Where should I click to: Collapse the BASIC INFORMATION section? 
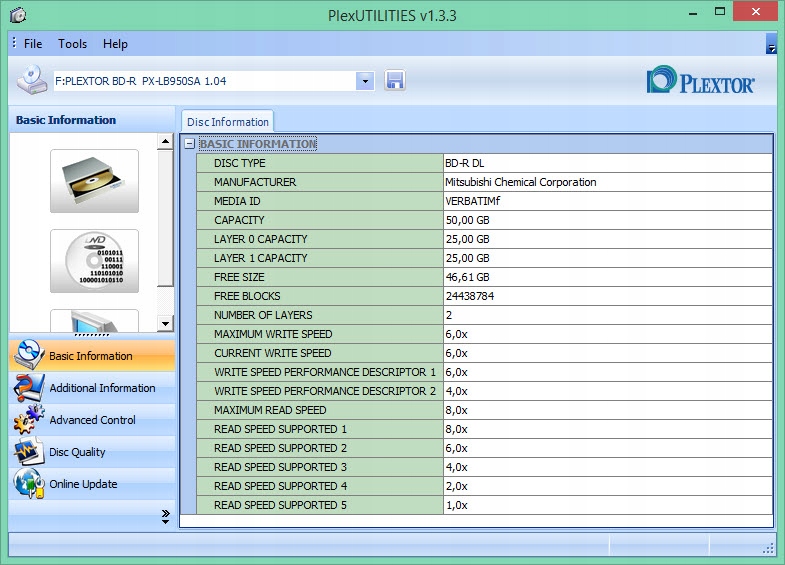pos(189,144)
